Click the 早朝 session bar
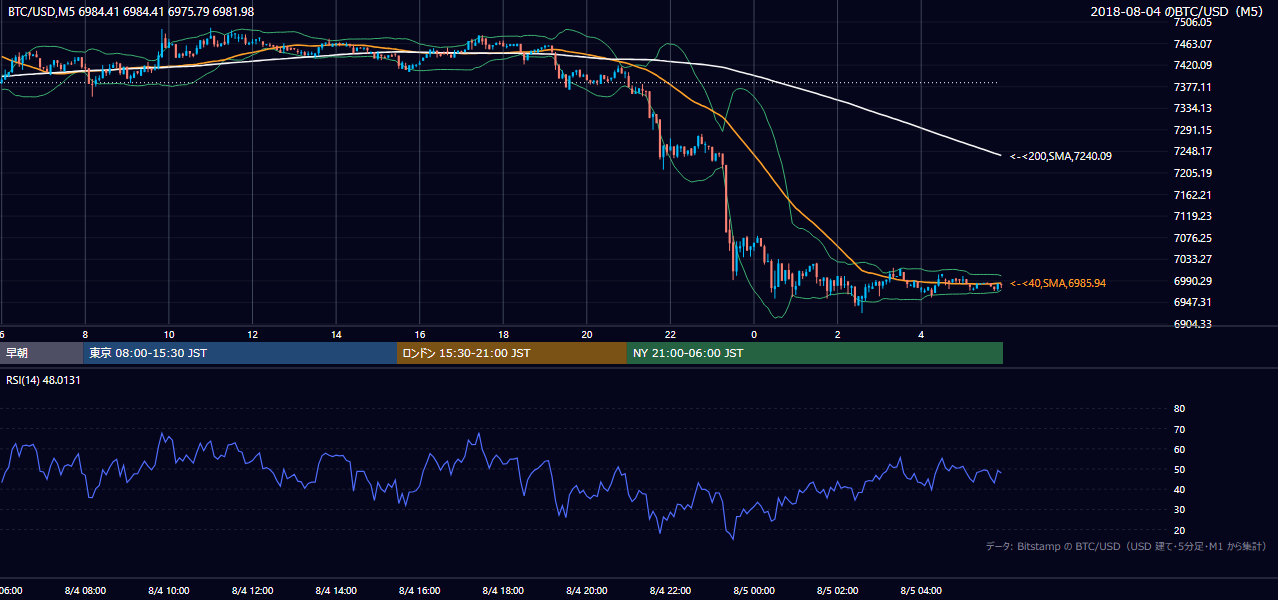This screenshot has width=1278, height=600. 42,353
